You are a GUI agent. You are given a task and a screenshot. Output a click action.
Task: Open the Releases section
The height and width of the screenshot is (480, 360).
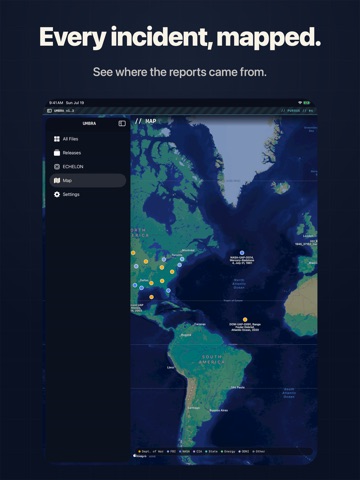88,153
